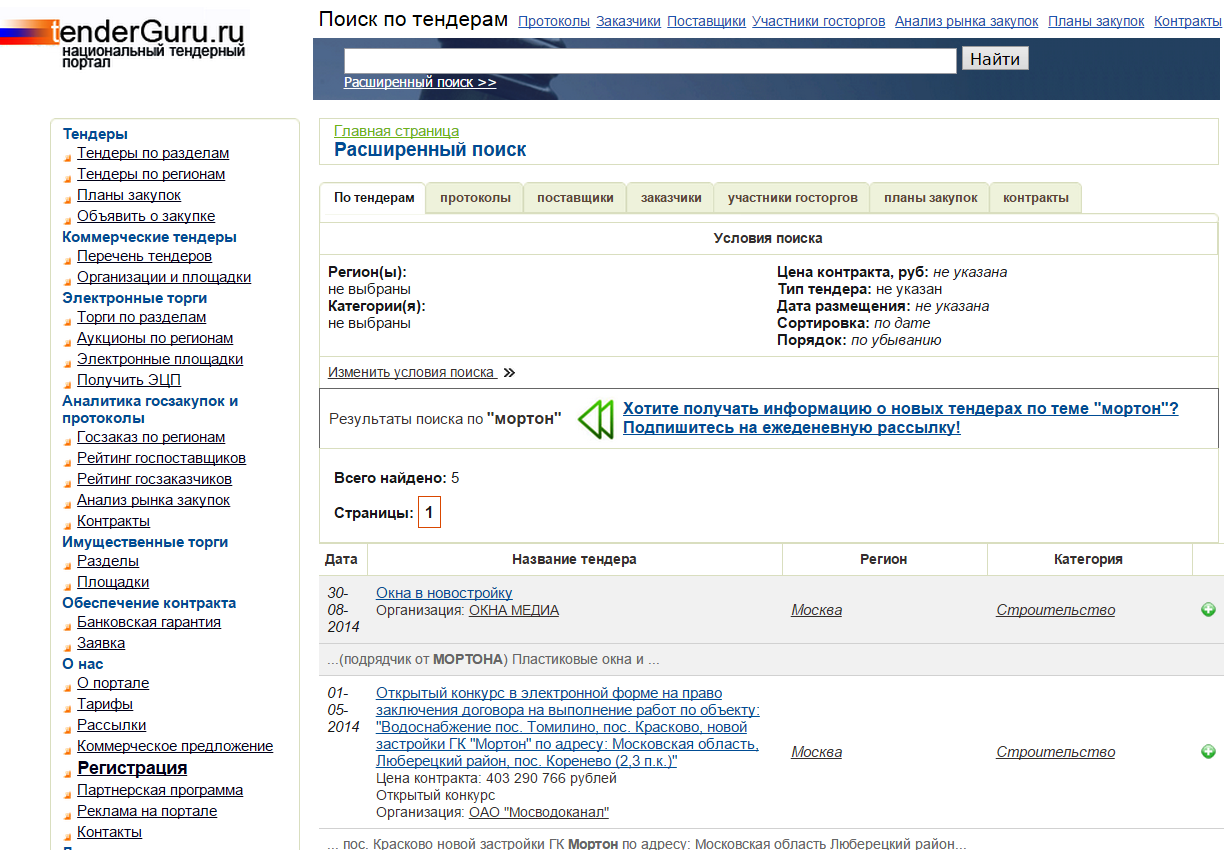Click the tenderGuru.ru logo
This screenshot has height=850, width=1224.
point(123,40)
